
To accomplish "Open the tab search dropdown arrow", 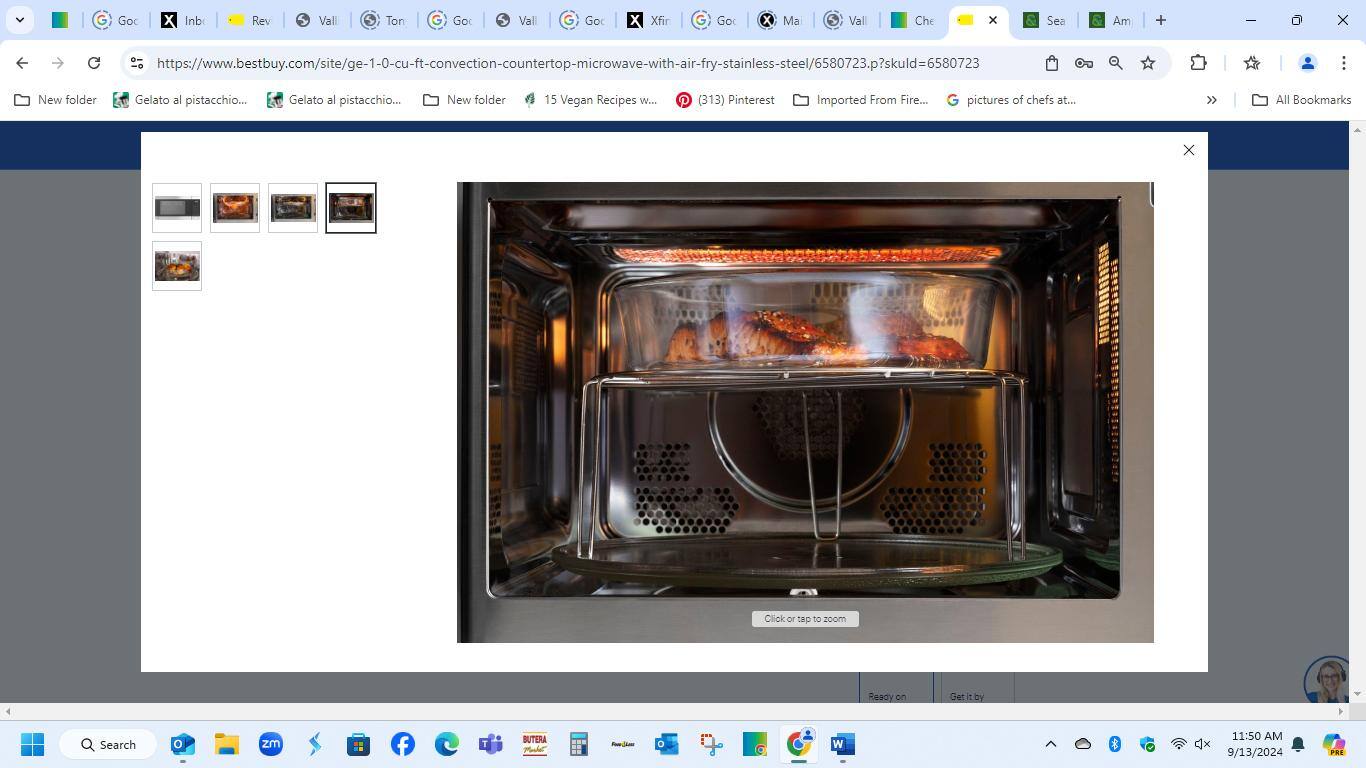I will pyautogui.click(x=19, y=20).
